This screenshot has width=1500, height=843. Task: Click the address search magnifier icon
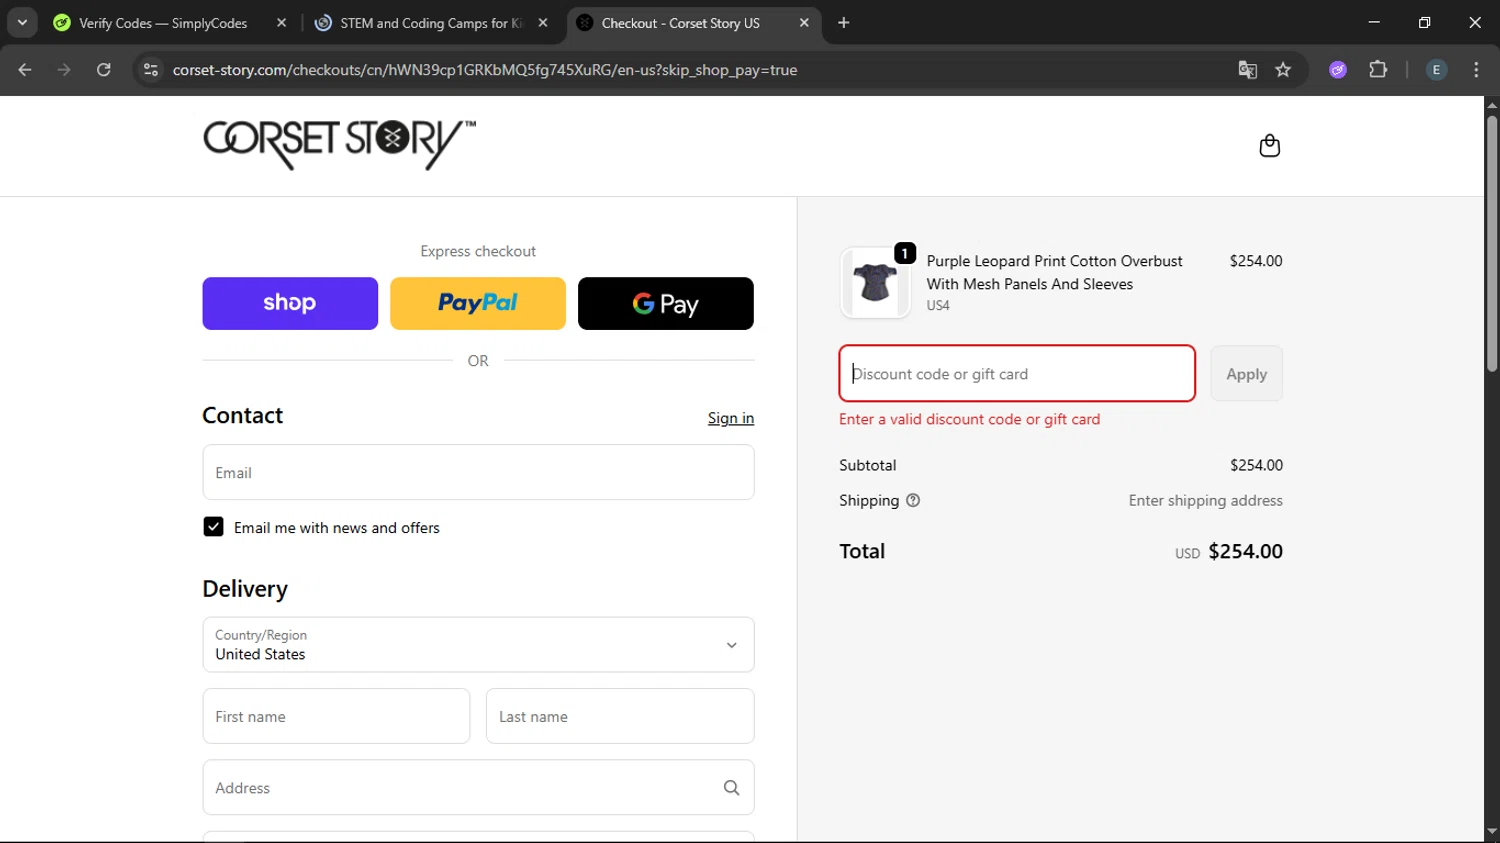[x=731, y=788]
